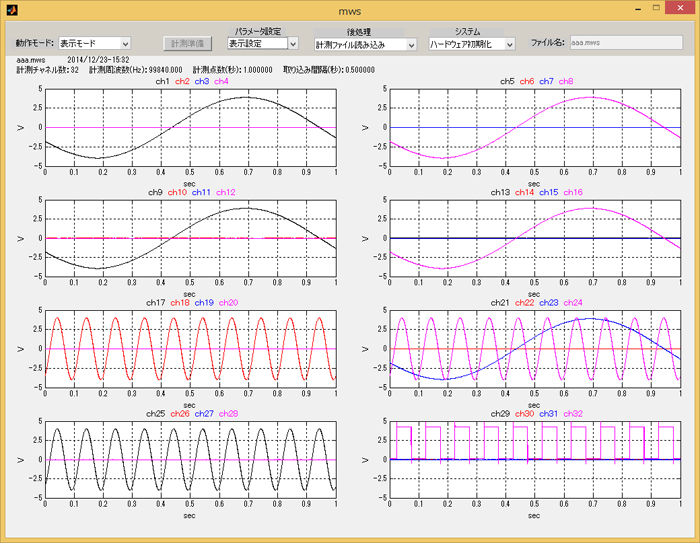Click the ファイル名 field containing aaa.mws

coord(626,43)
